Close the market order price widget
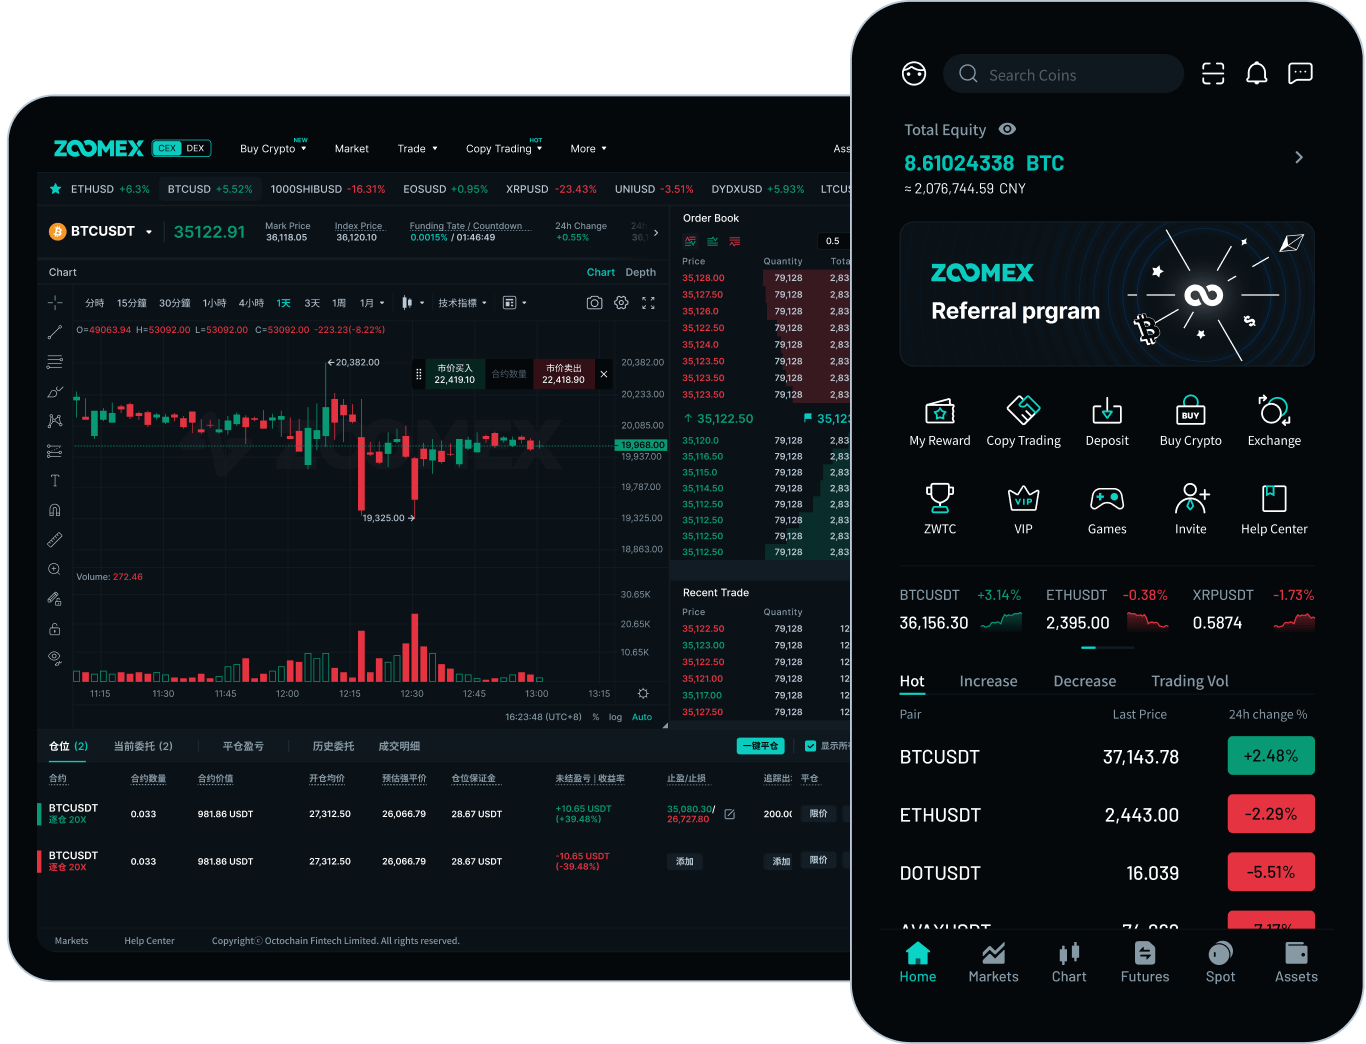The image size is (1366, 1044). tap(603, 374)
